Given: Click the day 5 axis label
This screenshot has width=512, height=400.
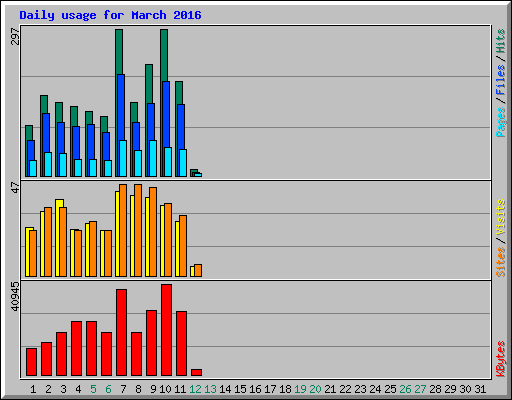Looking at the screenshot, I should (93, 389).
